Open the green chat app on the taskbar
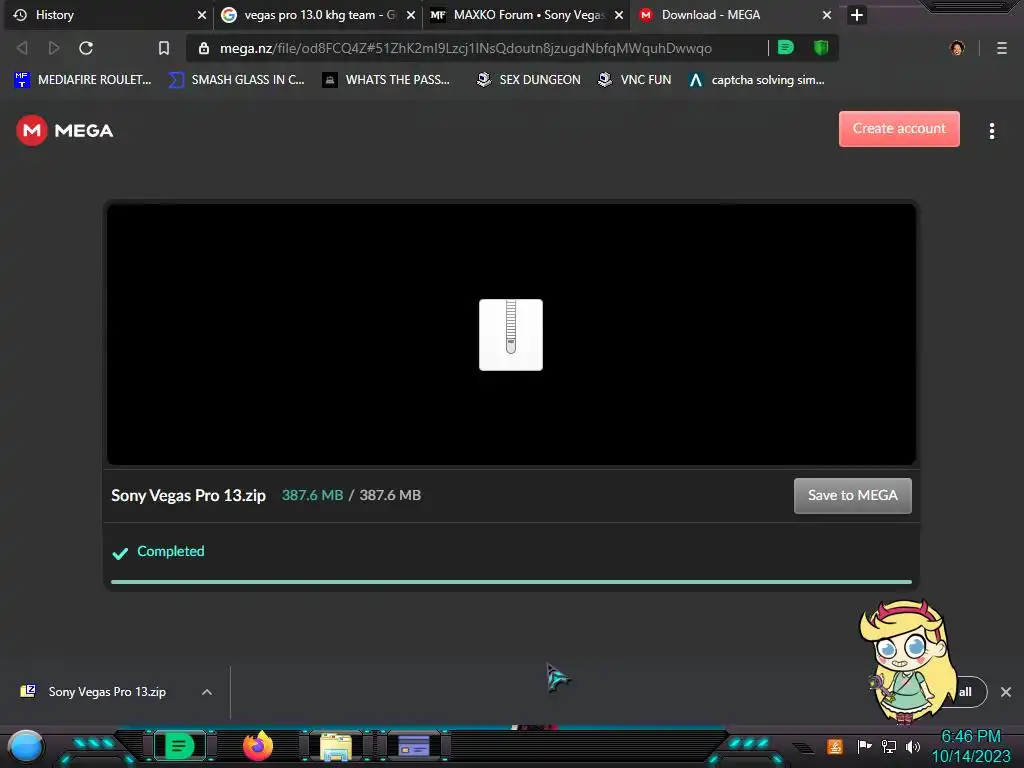The width and height of the screenshot is (1024, 768). [180, 746]
